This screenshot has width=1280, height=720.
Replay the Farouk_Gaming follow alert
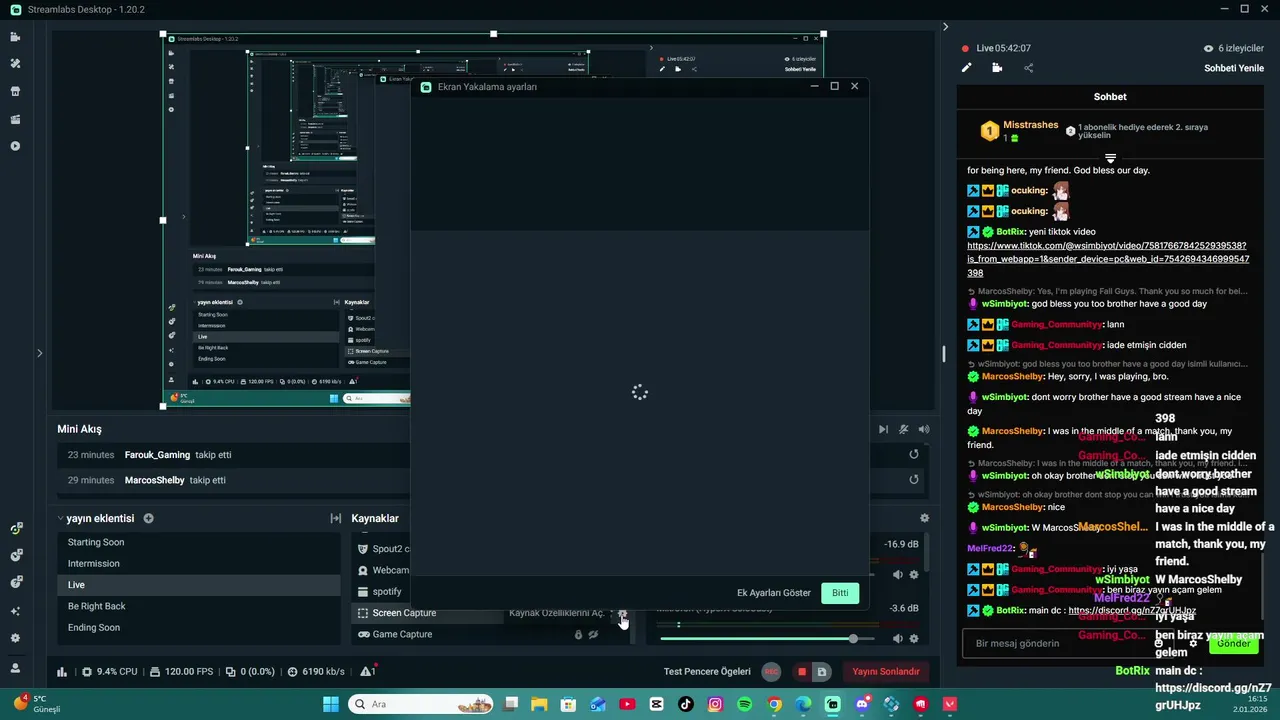[914, 454]
